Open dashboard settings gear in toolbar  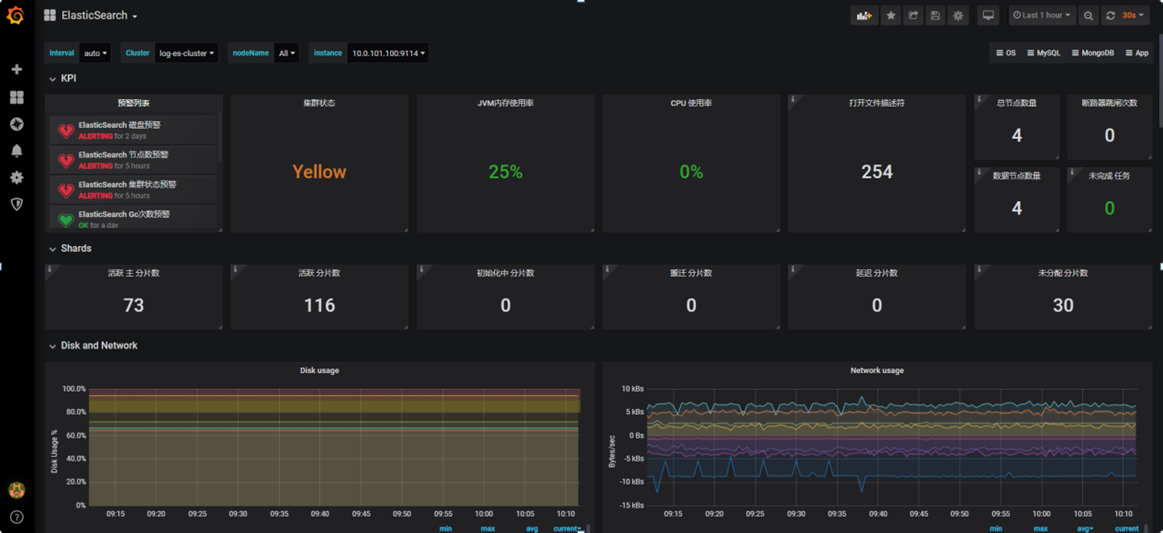pos(958,15)
